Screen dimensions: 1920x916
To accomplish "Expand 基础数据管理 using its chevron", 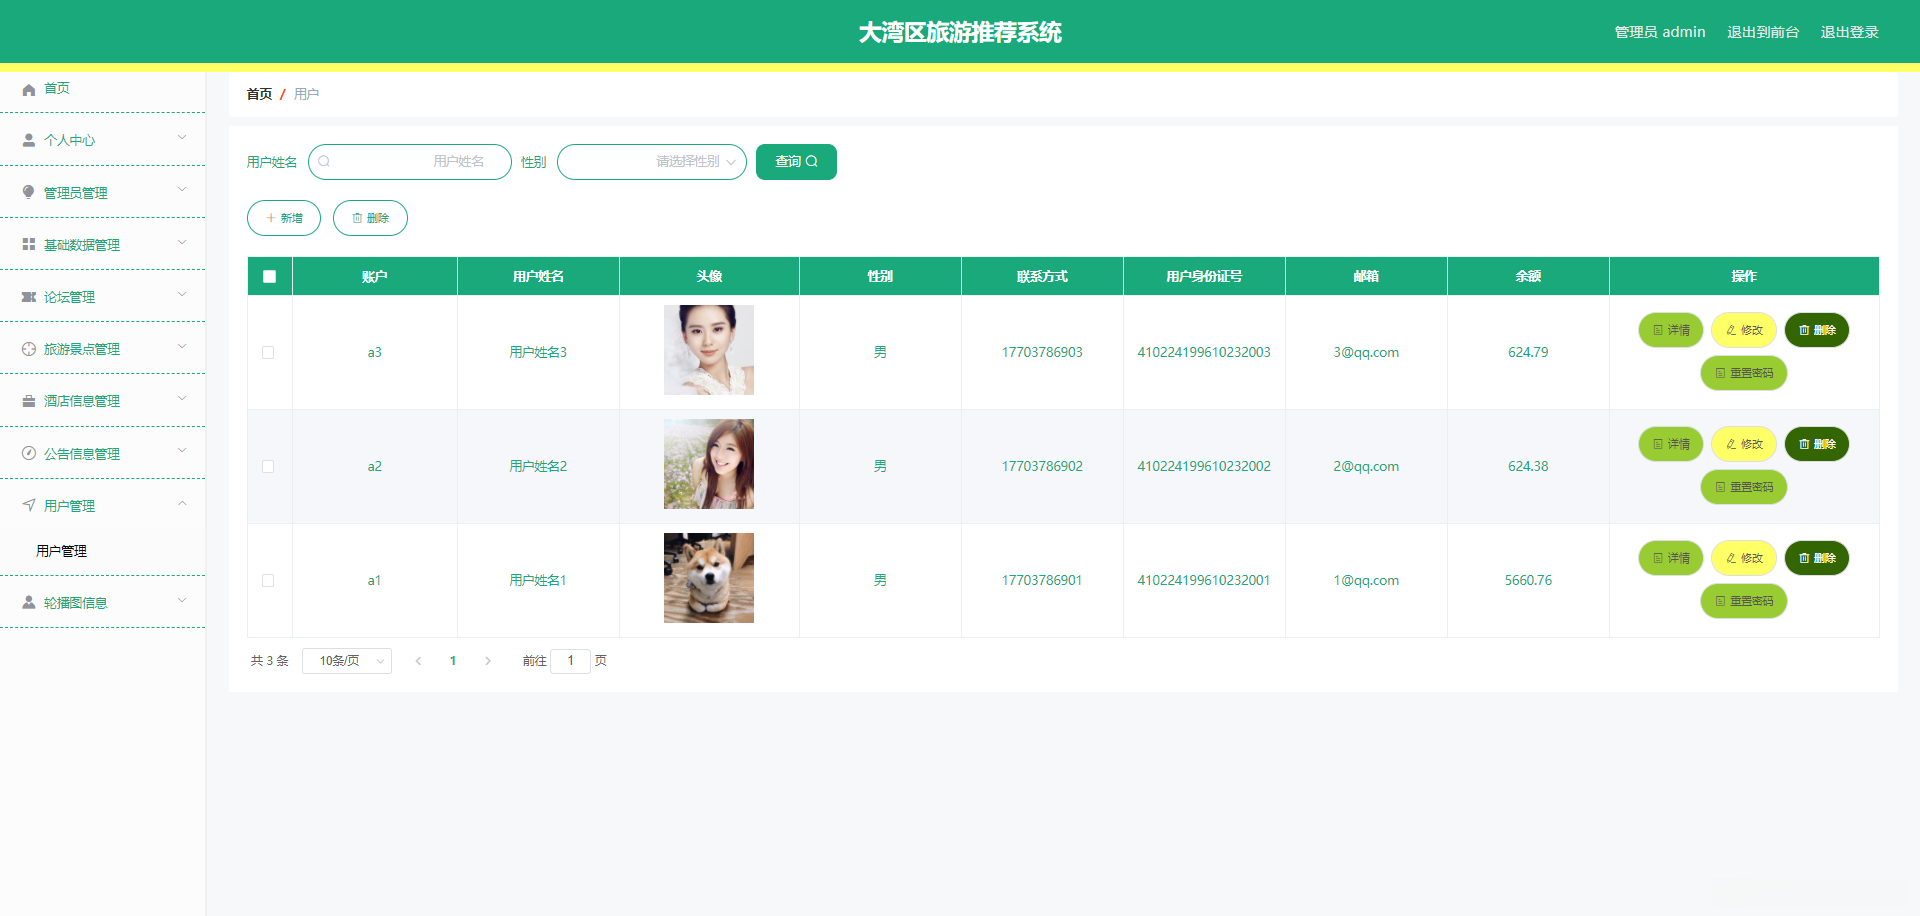I will [x=182, y=242].
